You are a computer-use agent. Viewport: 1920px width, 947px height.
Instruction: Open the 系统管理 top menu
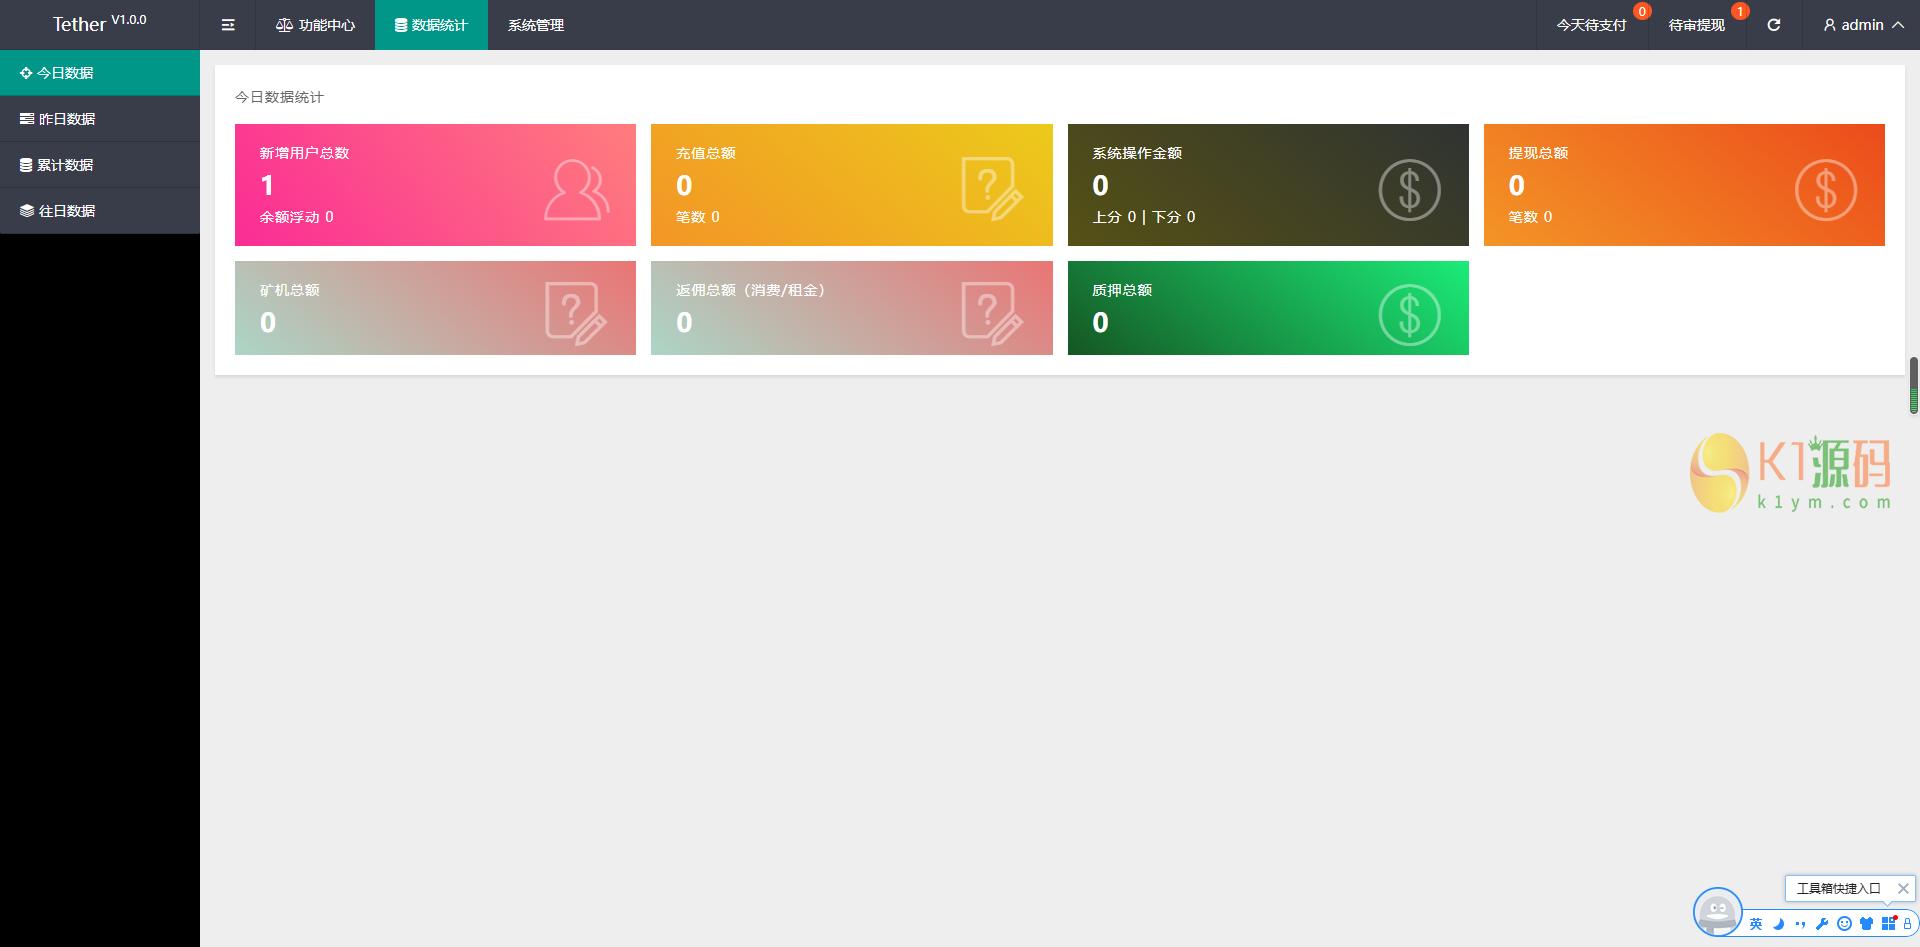pos(536,25)
